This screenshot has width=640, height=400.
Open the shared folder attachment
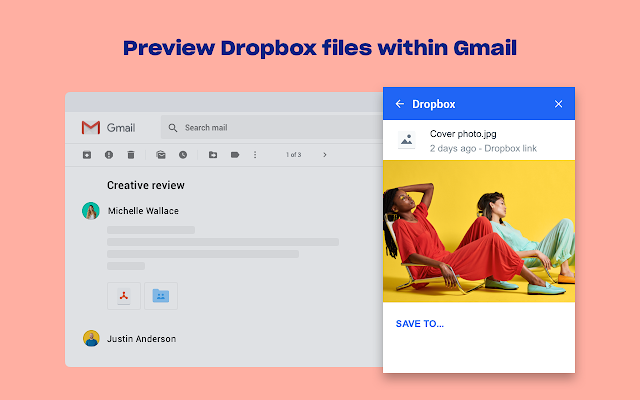tap(161, 296)
